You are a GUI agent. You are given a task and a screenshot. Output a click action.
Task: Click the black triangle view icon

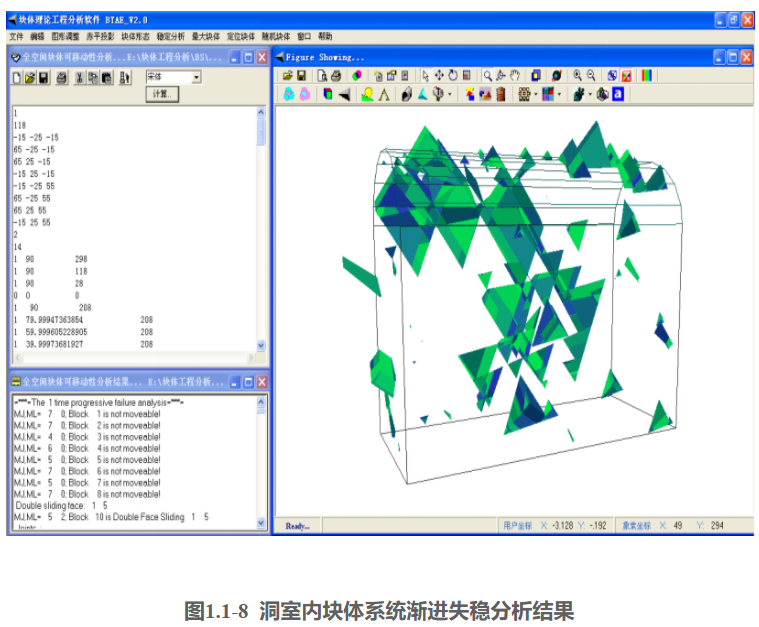point(344,94)
